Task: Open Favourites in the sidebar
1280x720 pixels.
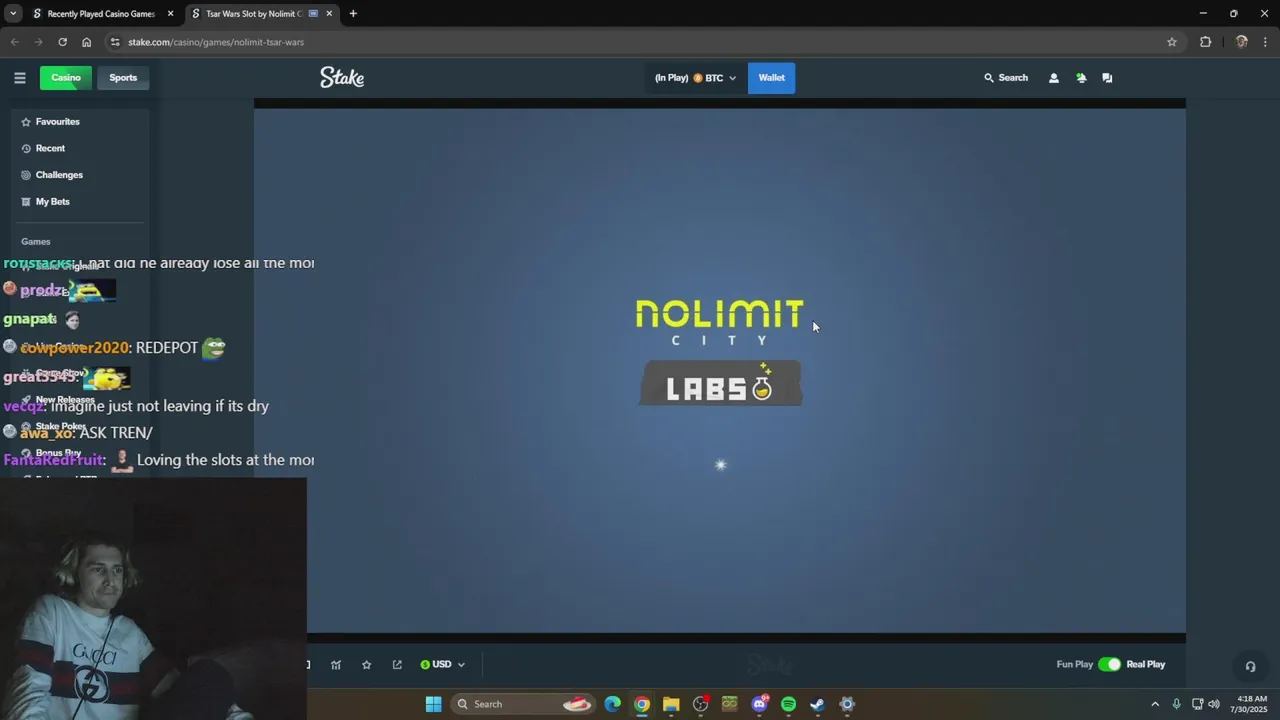Action: pyautogui.click(x=57, y=122)
